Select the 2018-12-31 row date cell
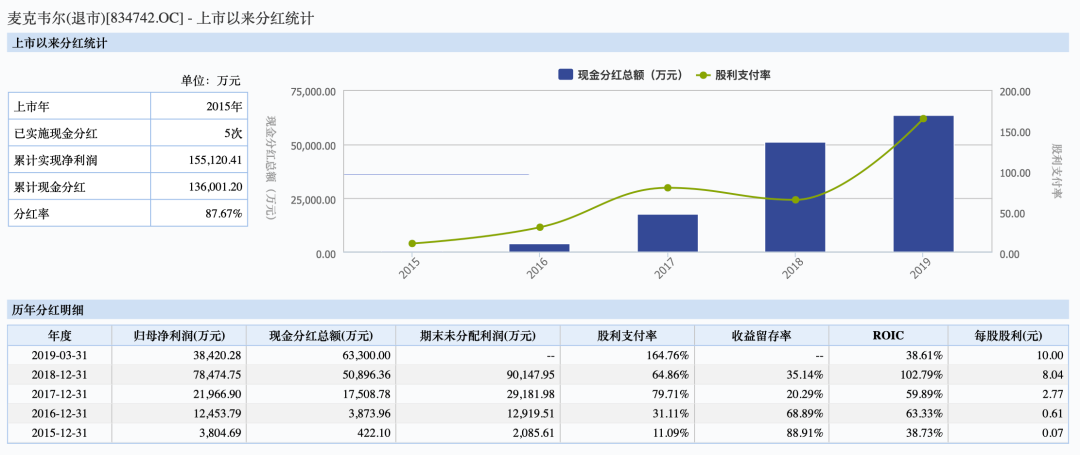Image resolution: width=1080 pixels, height=455 pixels. [x=60, y=374]
